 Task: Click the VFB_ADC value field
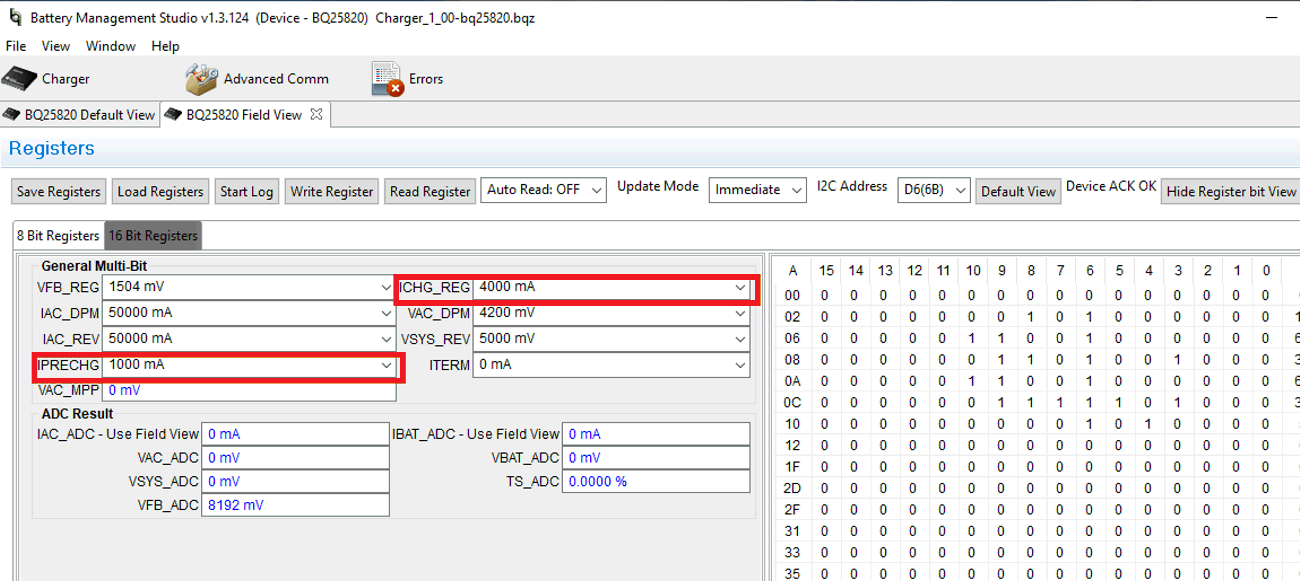click(295, 505)
